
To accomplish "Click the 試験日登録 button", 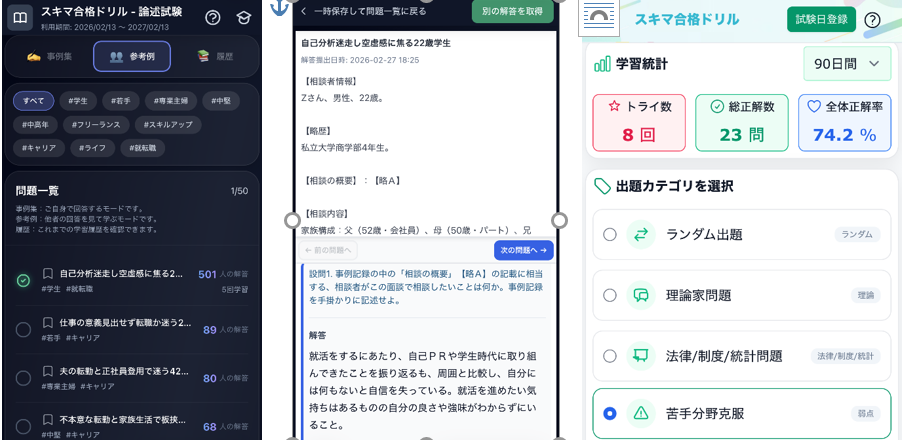I will [821, 20].
